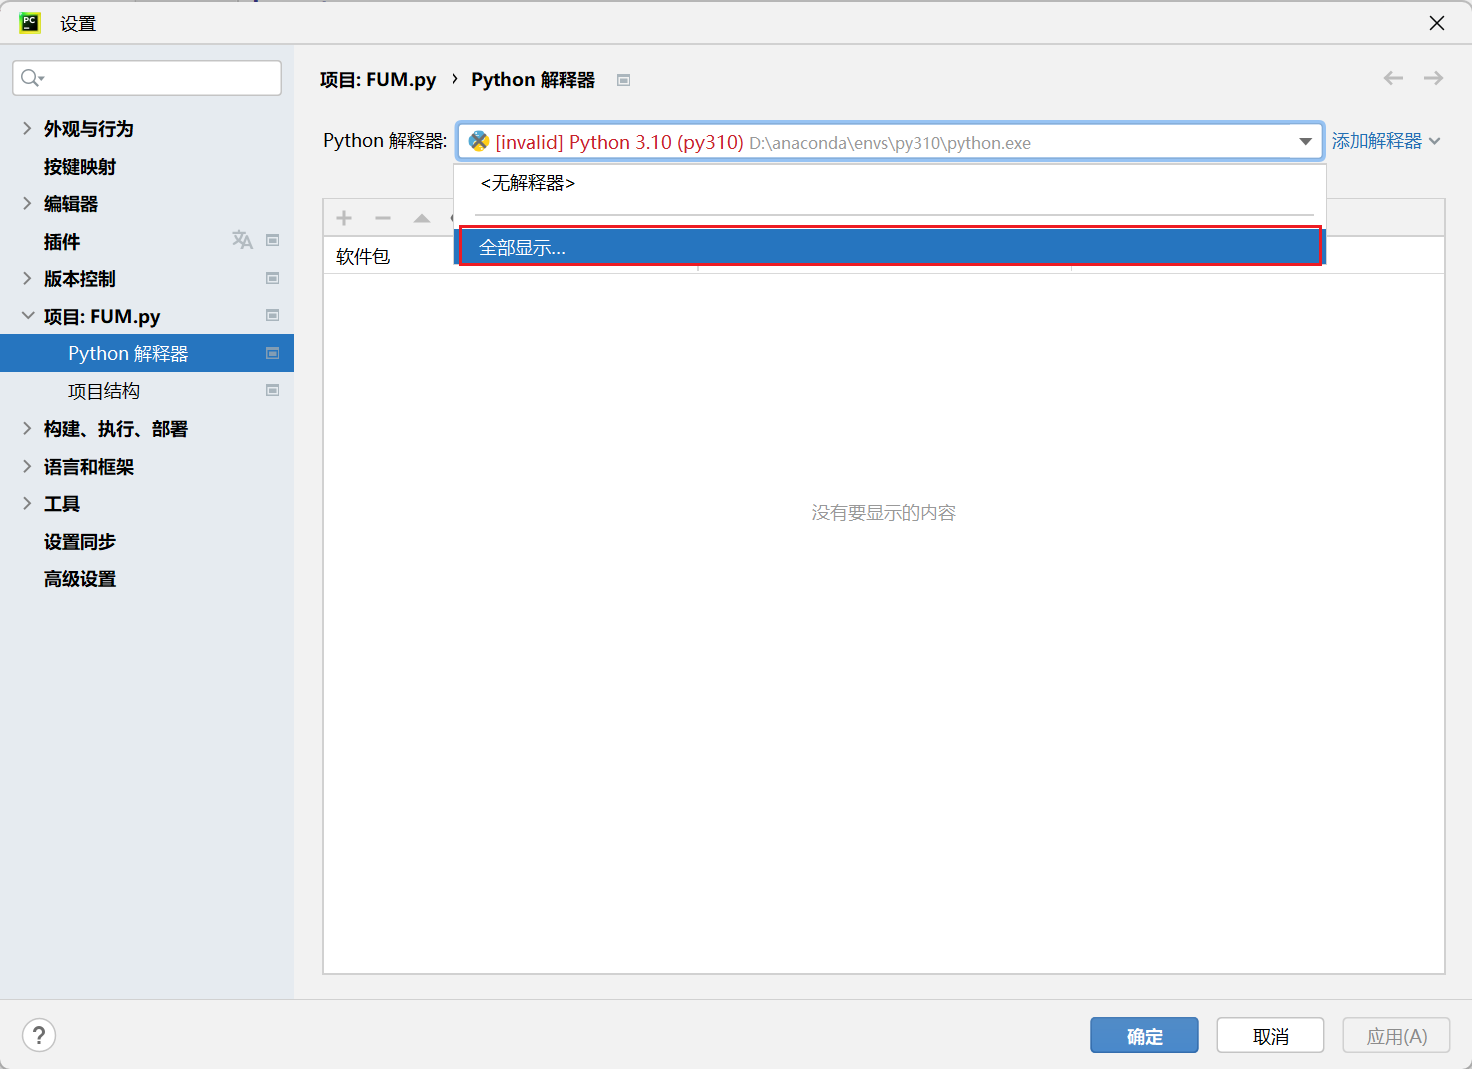Click project-level marker icon beside Python 解释器 row
The width and height of the screenshot is (1472, 1069).
pos(272,353)
